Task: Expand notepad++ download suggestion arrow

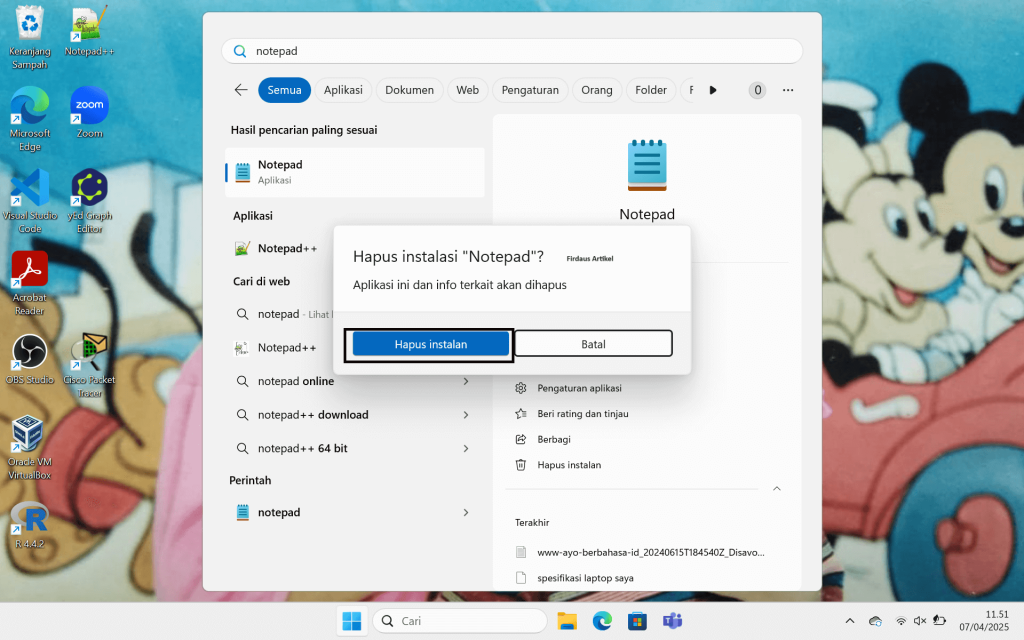Action: point(466,415)
